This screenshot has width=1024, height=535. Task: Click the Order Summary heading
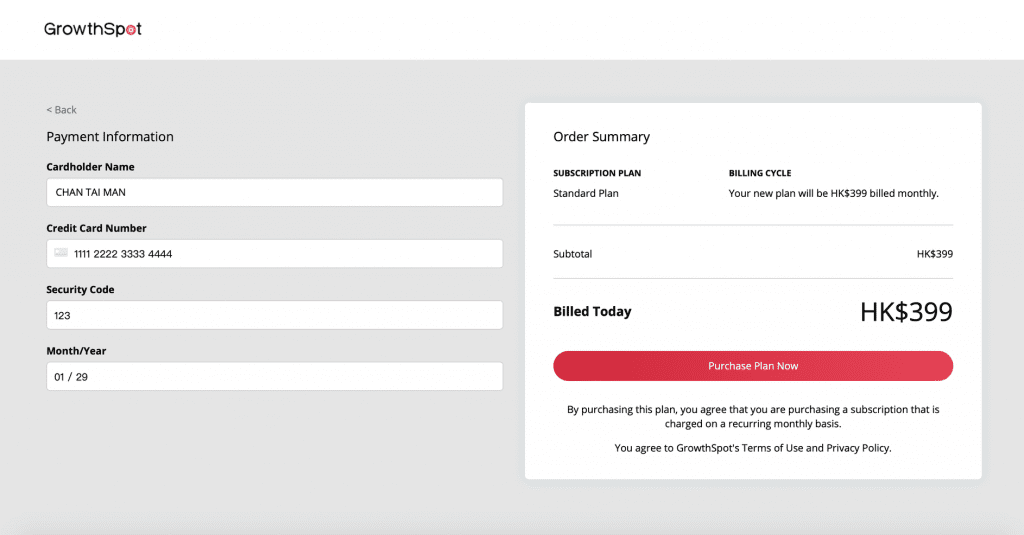tap(601, 137)
